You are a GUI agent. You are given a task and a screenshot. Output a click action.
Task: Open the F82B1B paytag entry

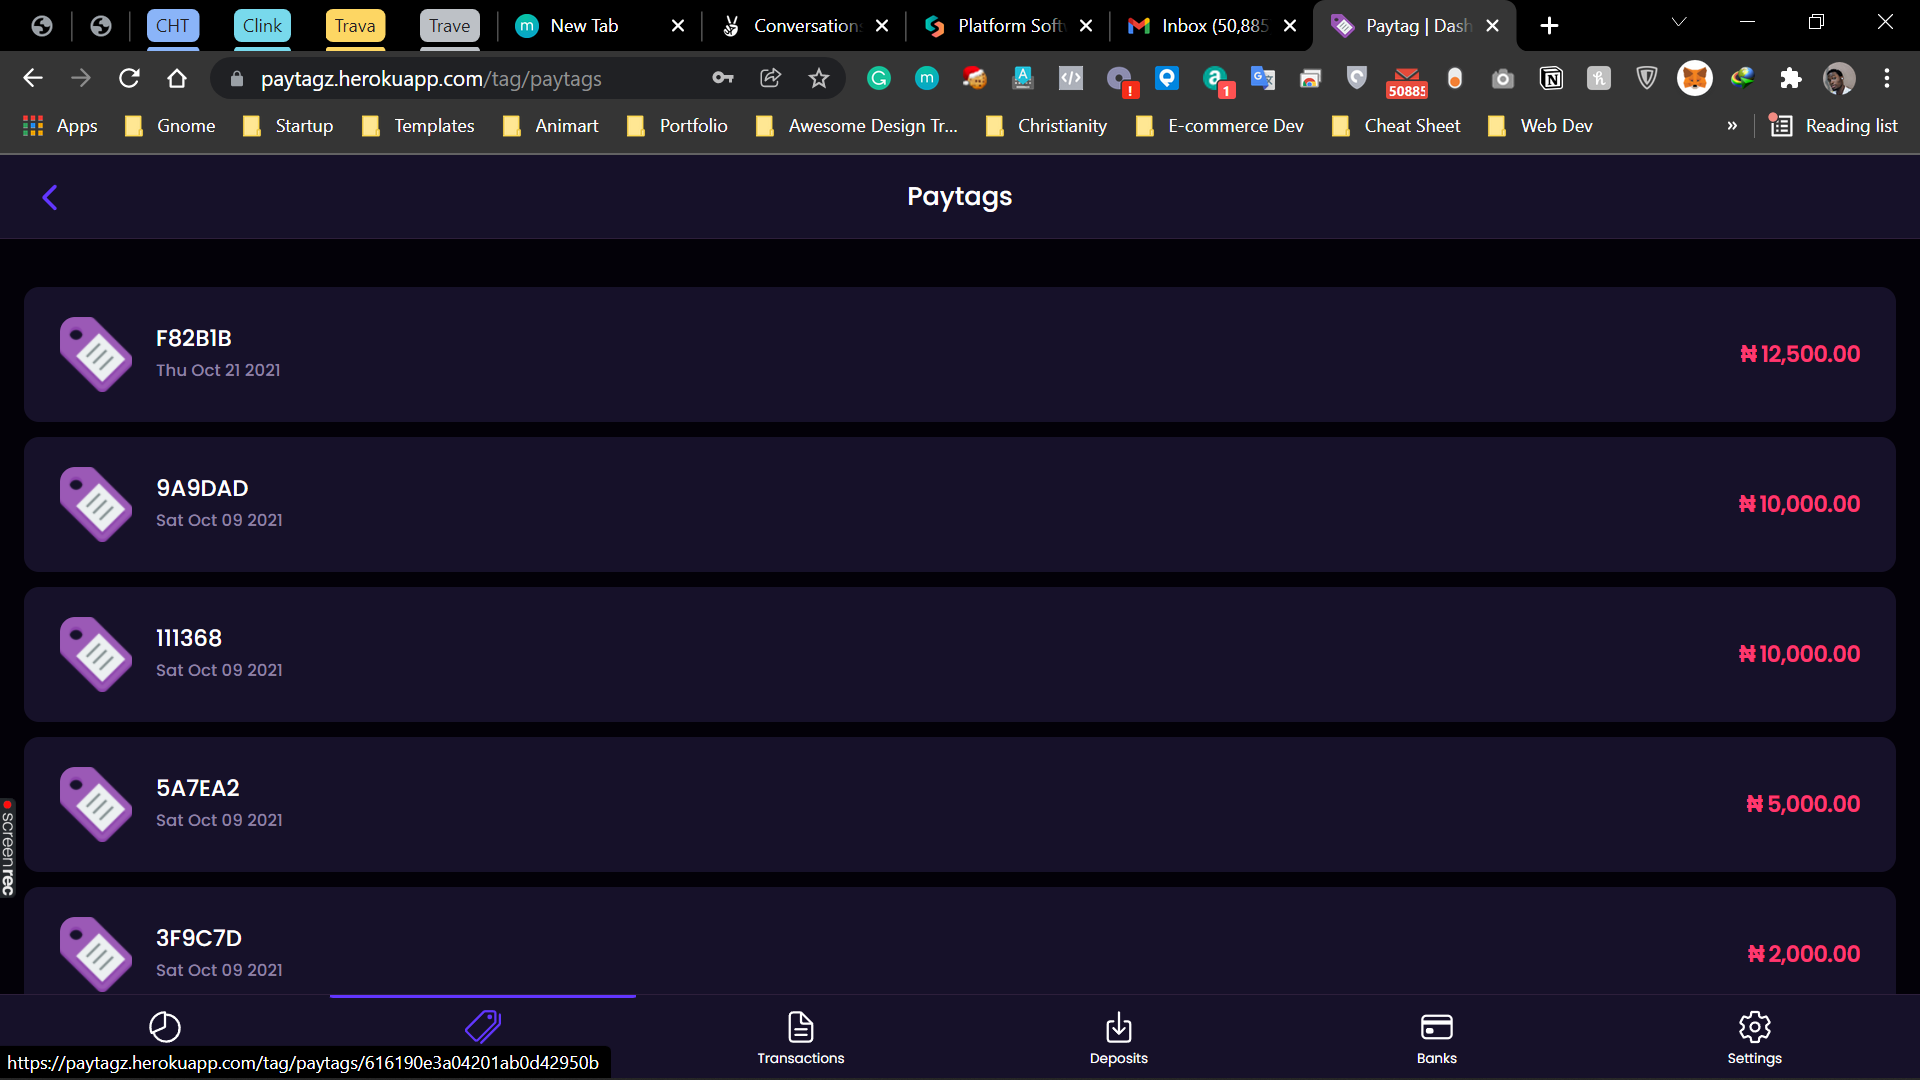tap(960, 354)
